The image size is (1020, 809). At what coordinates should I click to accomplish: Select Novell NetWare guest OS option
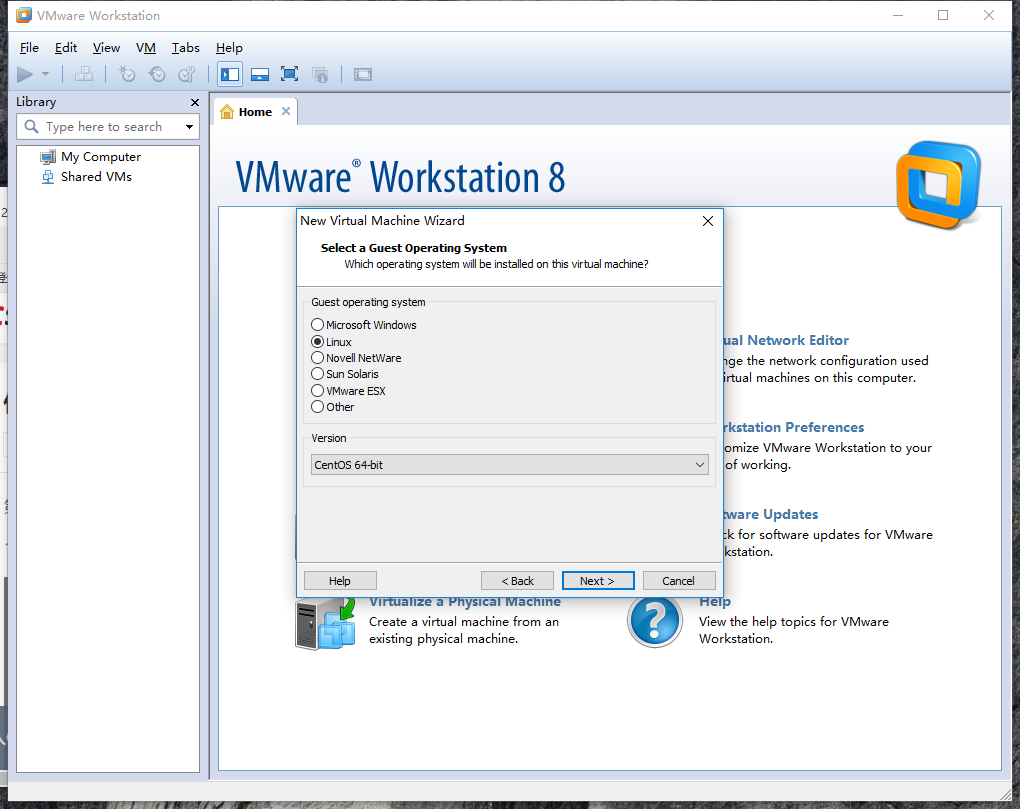pyautogui.click(x=356, y=358)
